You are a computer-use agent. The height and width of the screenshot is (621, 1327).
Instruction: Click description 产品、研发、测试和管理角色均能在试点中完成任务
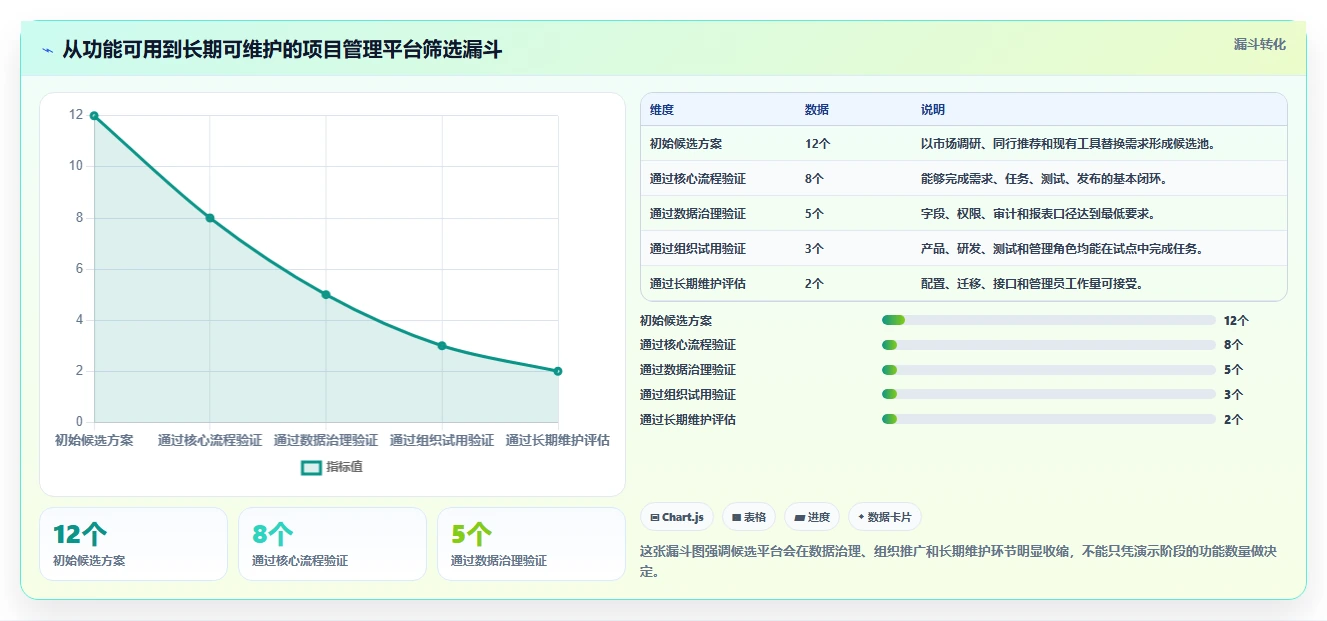click(x=1062, y=249)
